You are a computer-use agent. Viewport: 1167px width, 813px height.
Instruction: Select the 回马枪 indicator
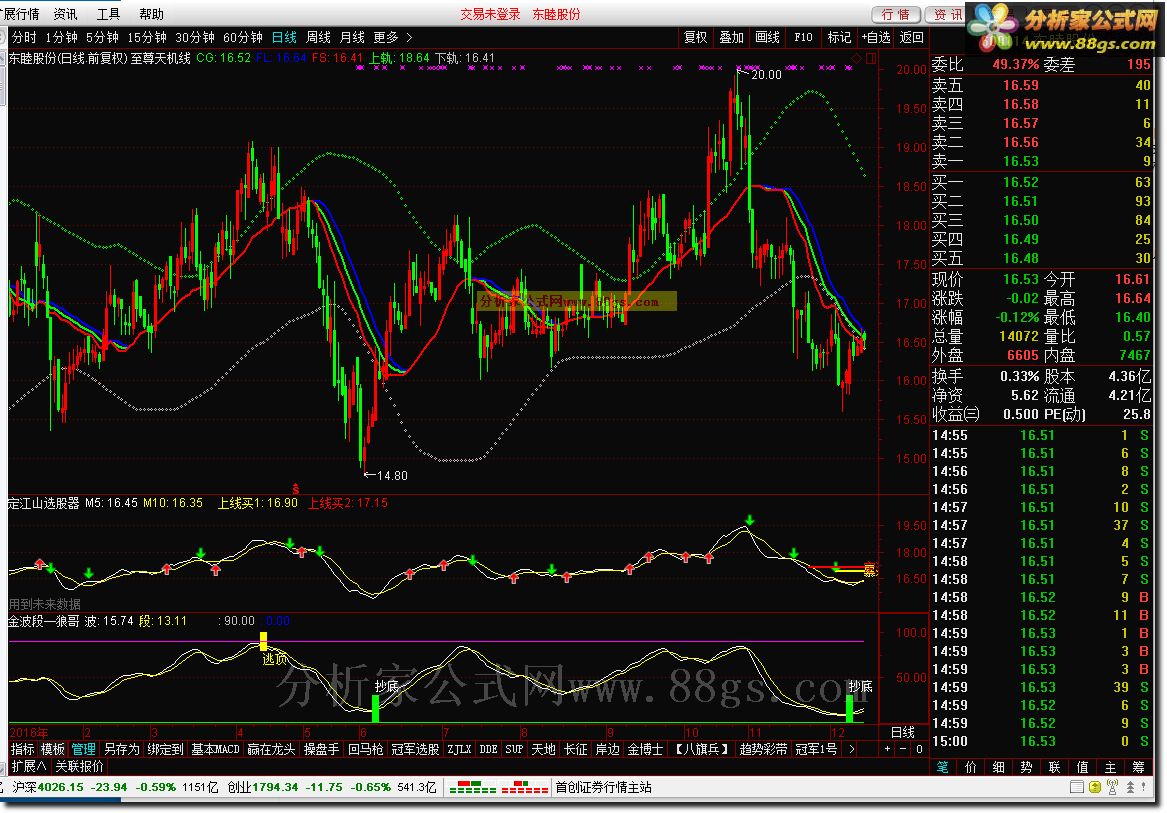pos(365,749)
